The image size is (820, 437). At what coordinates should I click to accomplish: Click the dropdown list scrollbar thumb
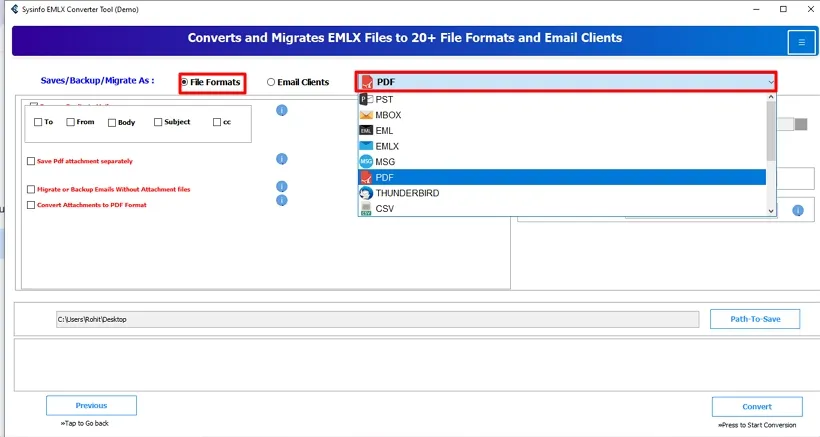click(x=771, y=131)
